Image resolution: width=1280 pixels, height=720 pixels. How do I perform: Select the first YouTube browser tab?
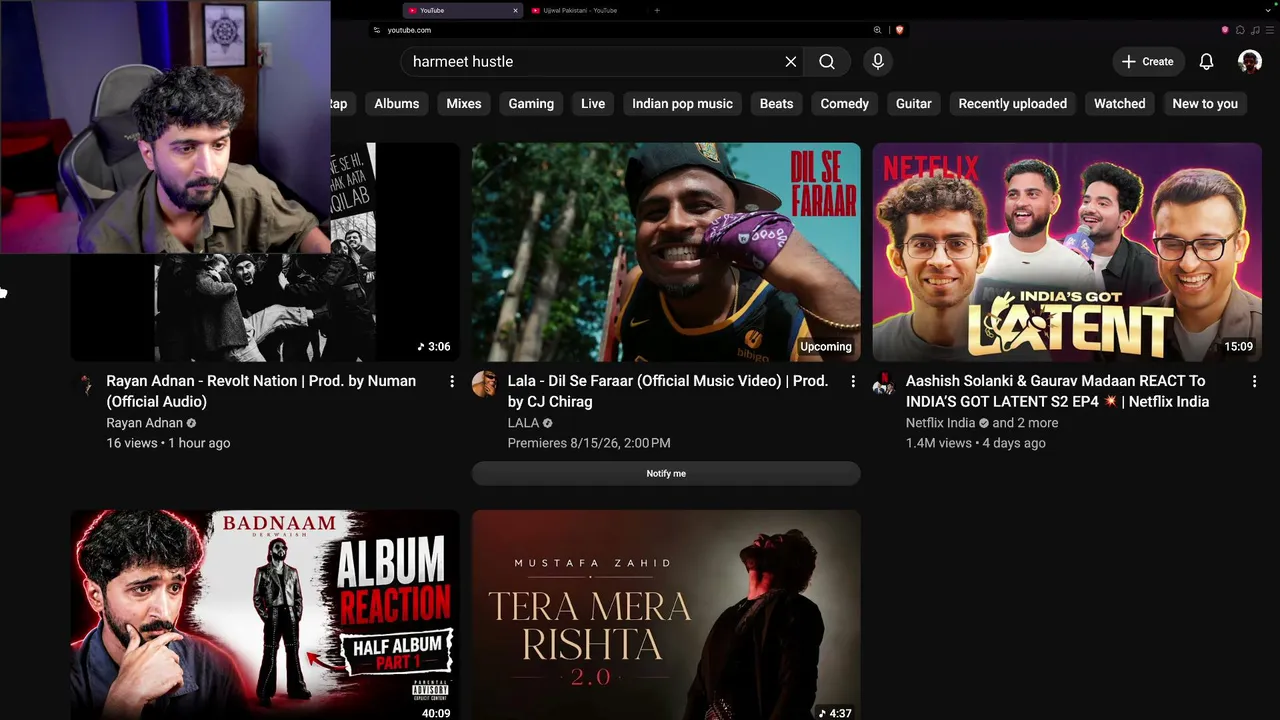(463, 10)
